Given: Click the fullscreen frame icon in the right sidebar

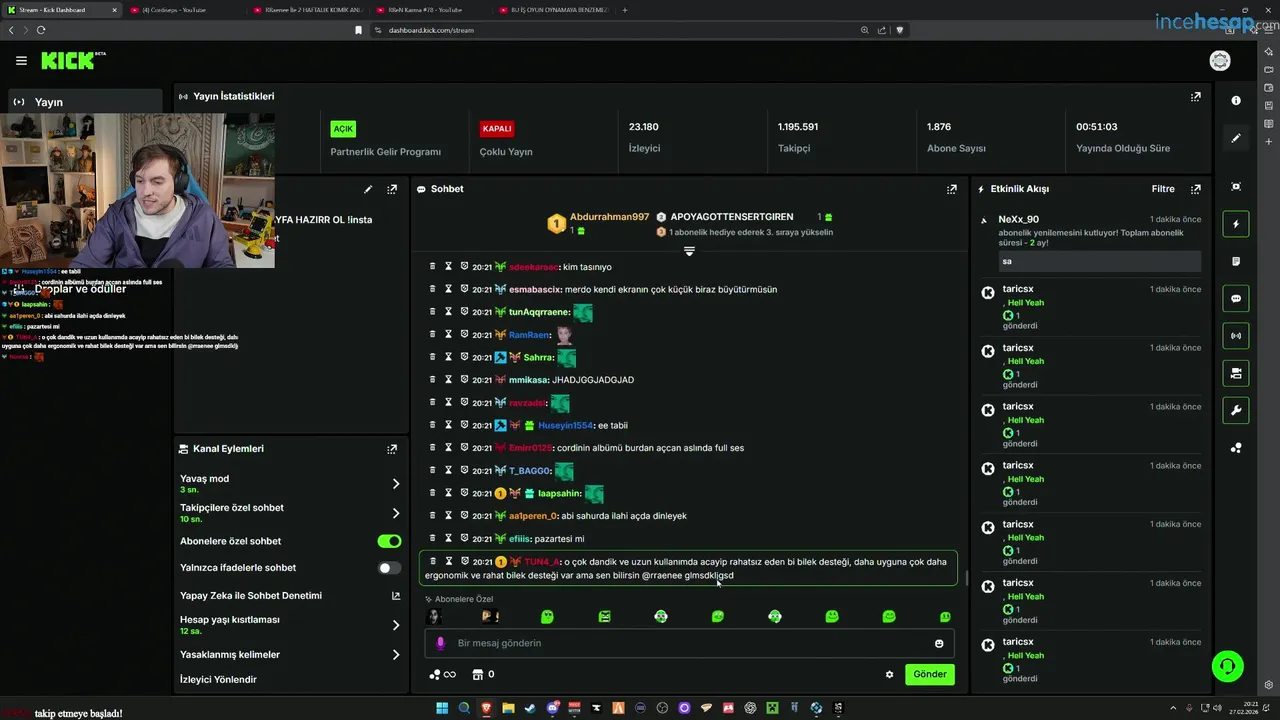Looking at the screenshot, I should coord(1236,187).
